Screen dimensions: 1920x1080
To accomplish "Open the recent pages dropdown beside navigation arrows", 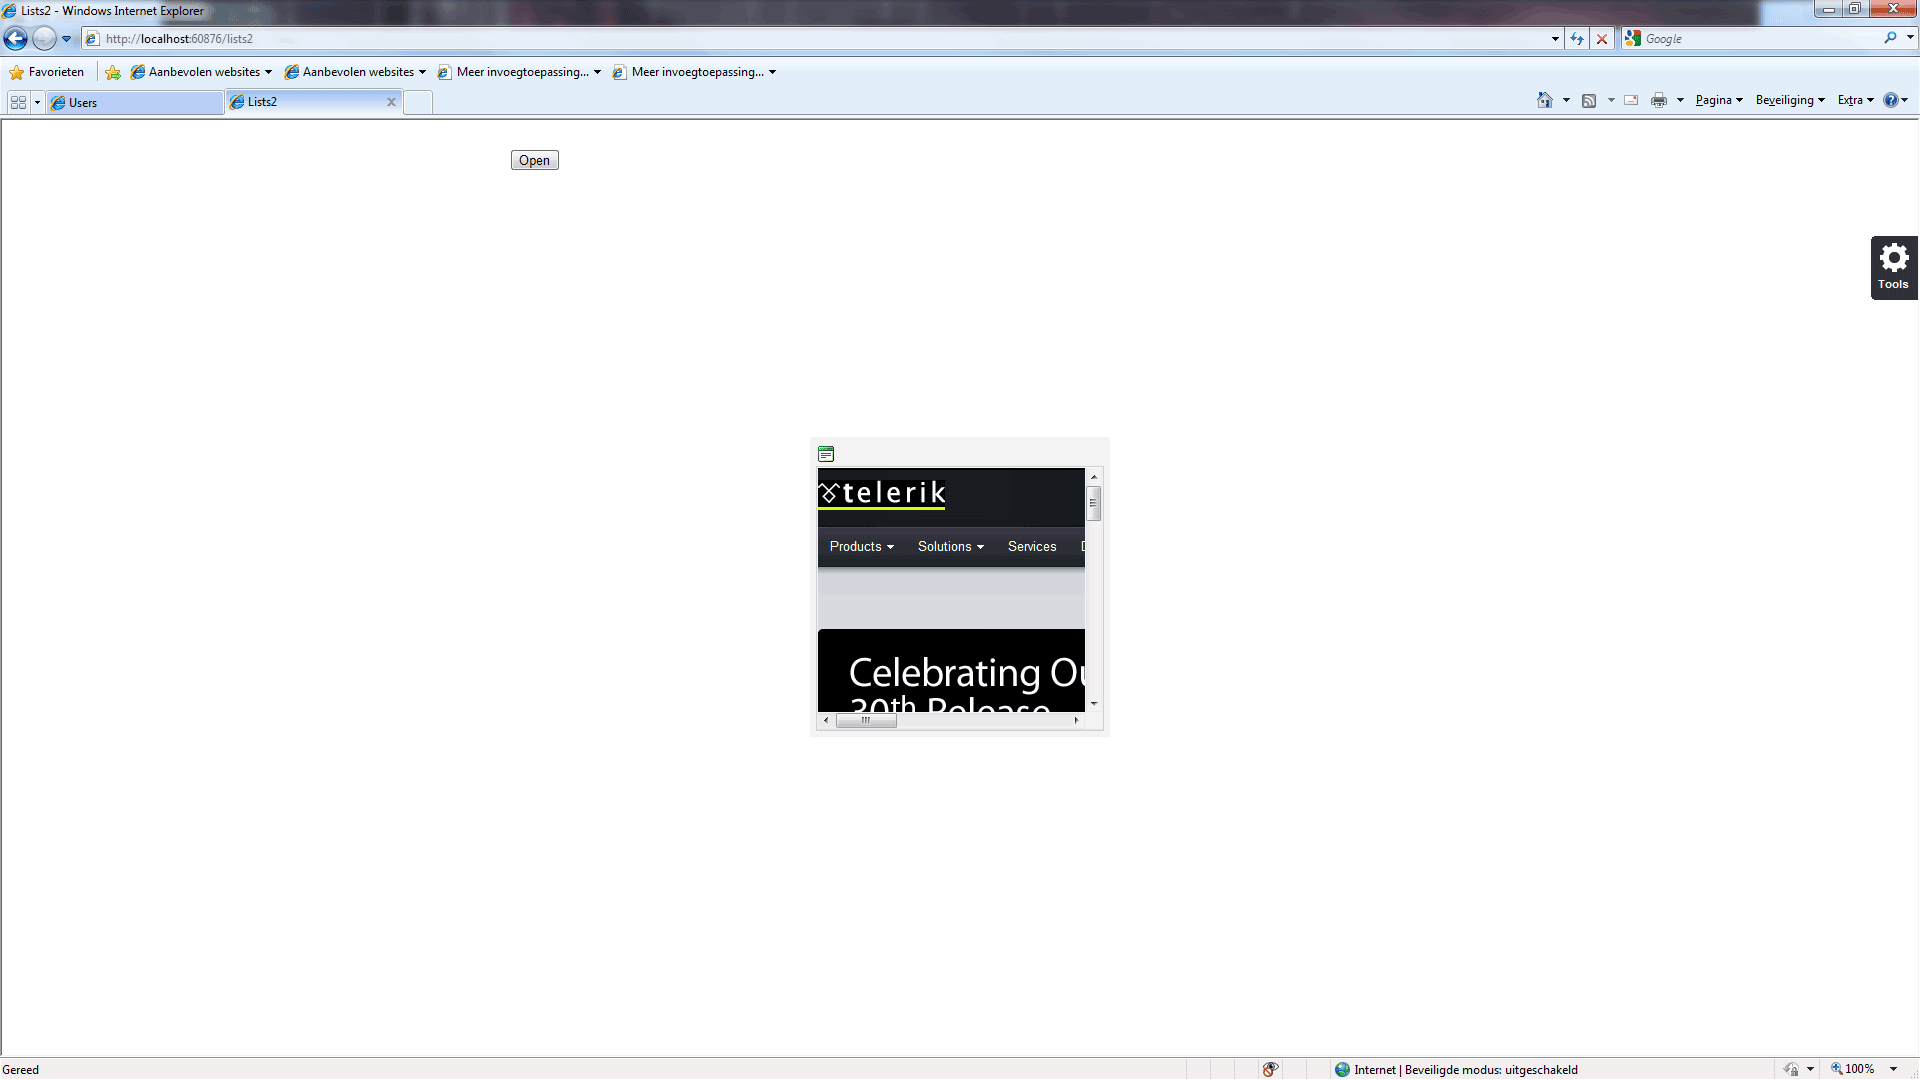I will tap(66, 39).
